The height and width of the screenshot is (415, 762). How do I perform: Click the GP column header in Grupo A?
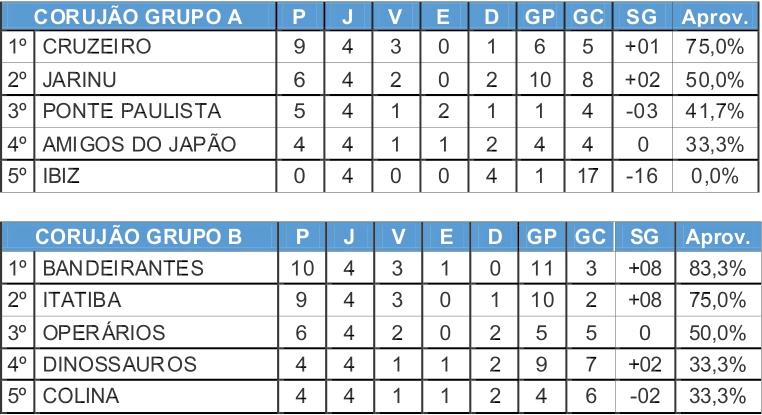pos(540,17)
